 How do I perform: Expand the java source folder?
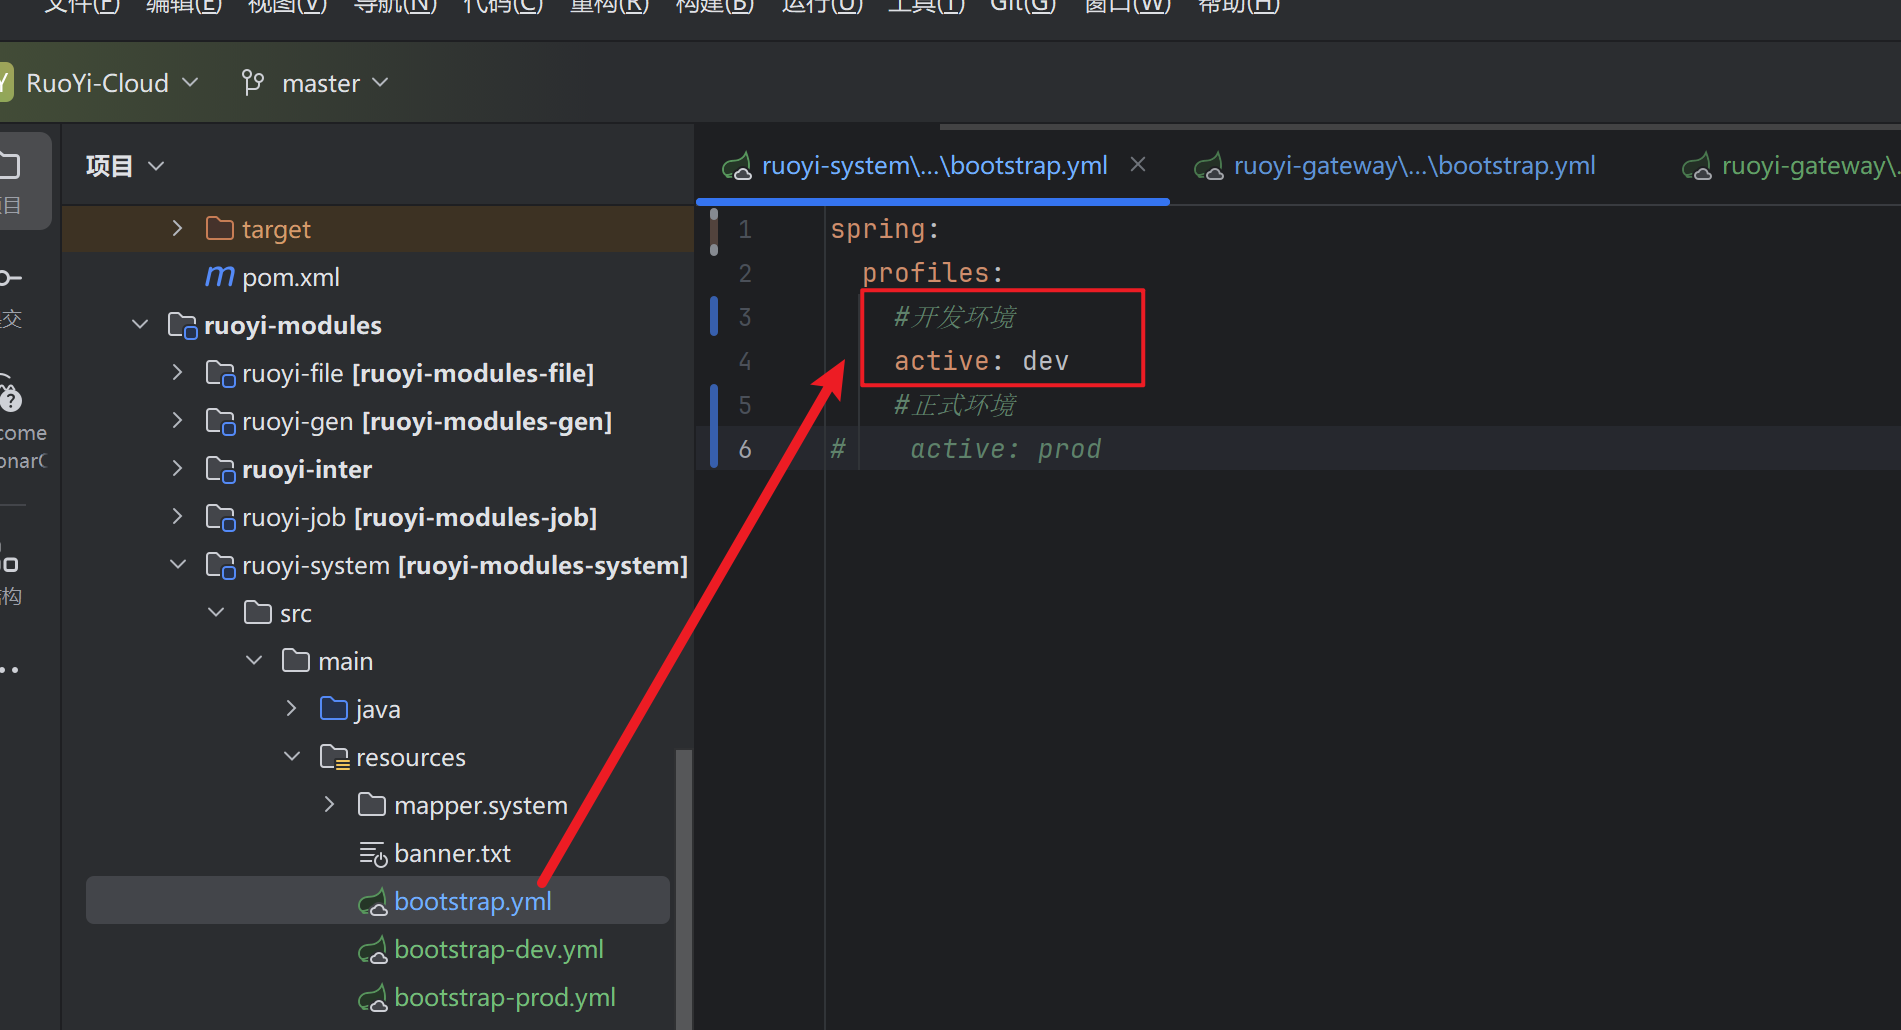click(x=292, y=709)
